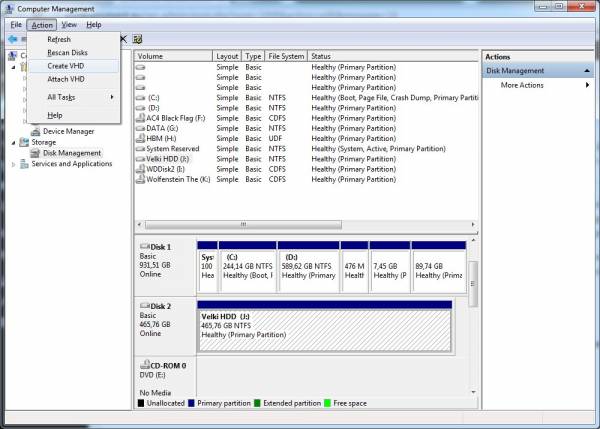The width and height of the screenshot is (600, 429).
Task: Click the Free space legend swatch
Action: coord(328,403)
